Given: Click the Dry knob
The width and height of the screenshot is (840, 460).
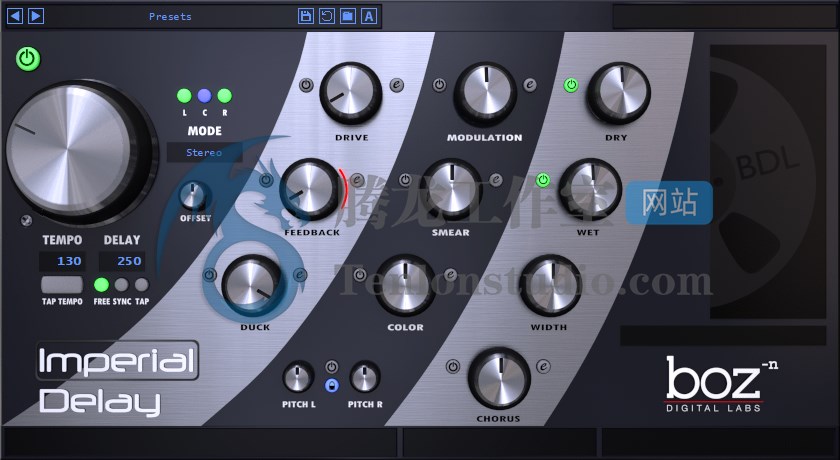Looking at the screenshot, I should pyautogui.click(x=619, y=93).
